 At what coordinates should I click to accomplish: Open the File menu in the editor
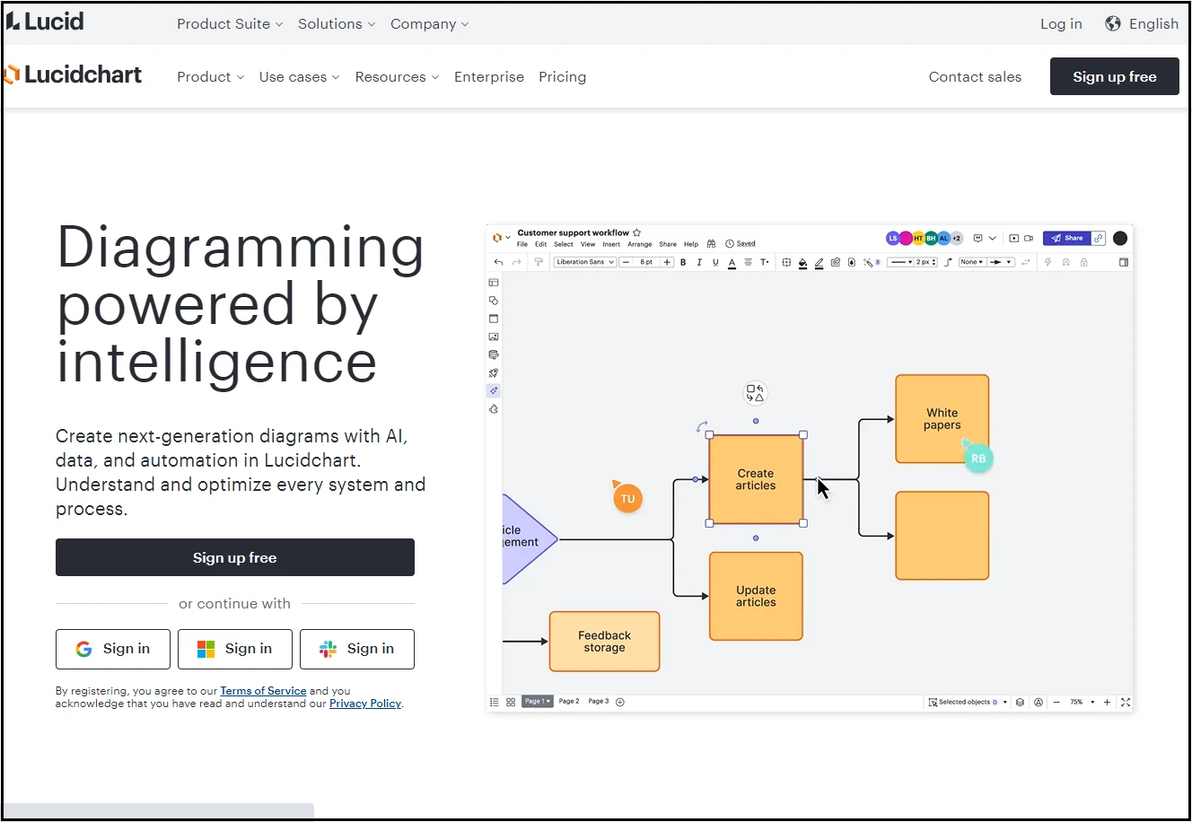click(x=522, y=244)
